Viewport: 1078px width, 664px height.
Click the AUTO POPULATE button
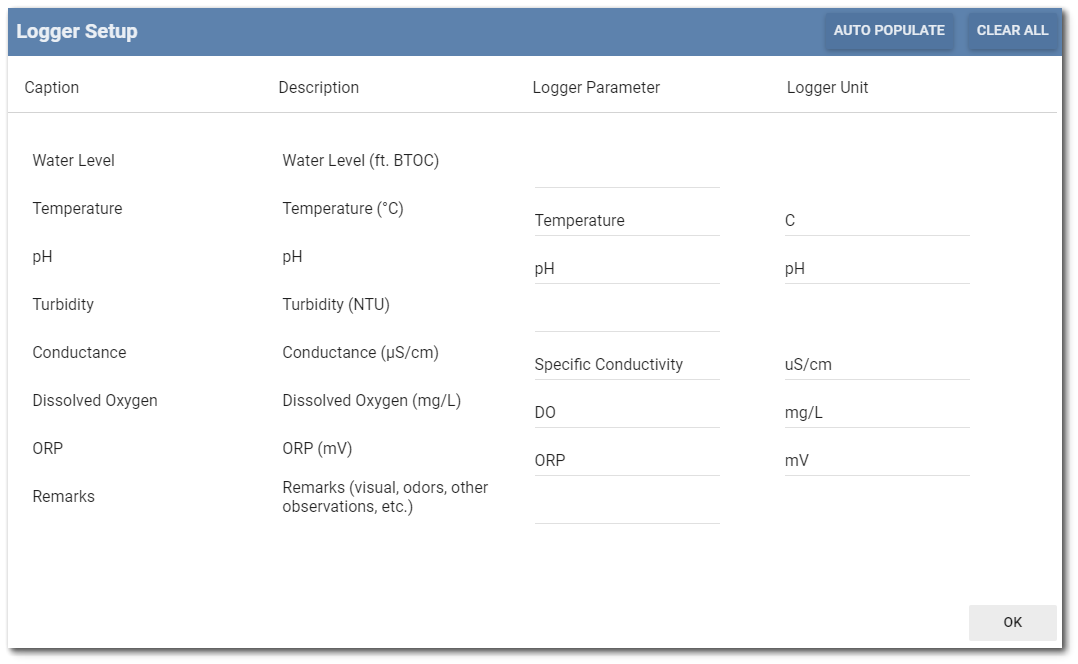click(x=888, y=30)
